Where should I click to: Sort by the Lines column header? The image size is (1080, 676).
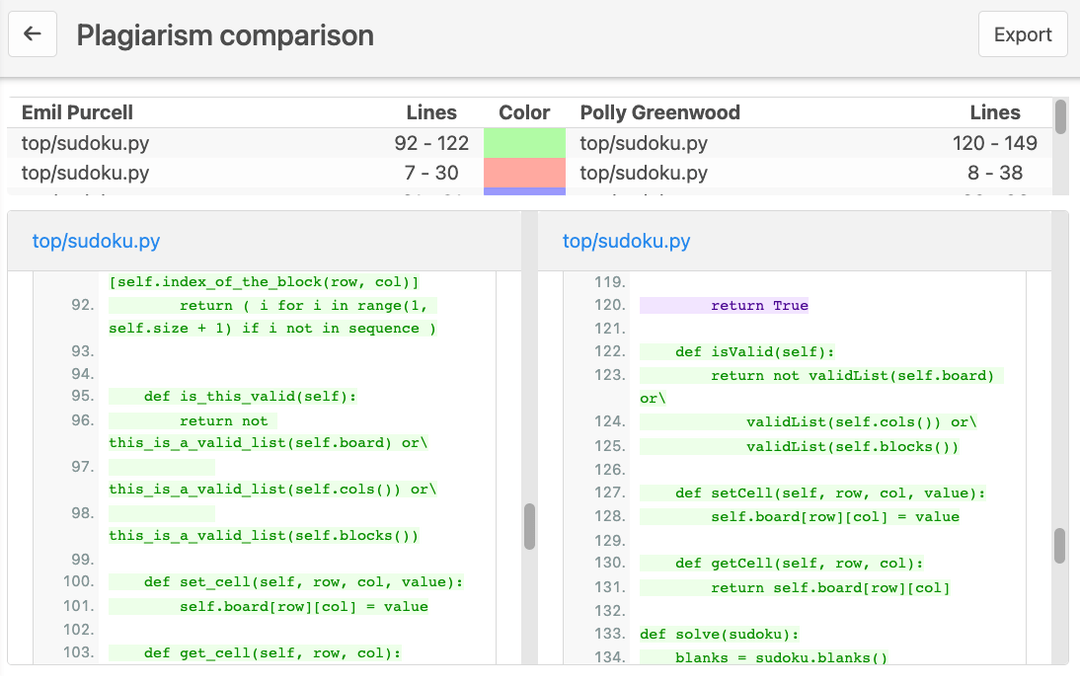pyautogui.click(x=432, y=112)
